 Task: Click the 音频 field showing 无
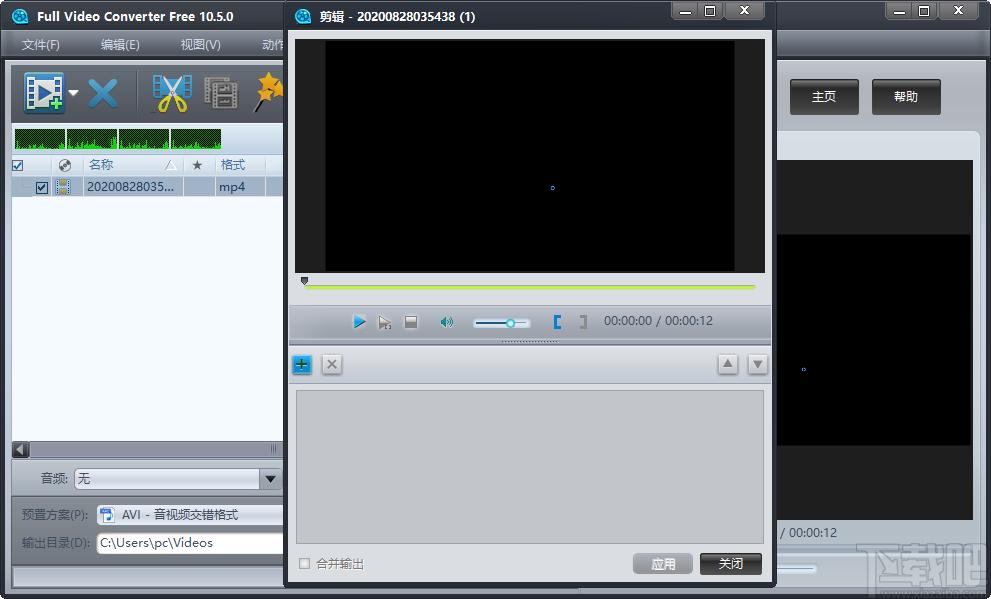(167, 479)
